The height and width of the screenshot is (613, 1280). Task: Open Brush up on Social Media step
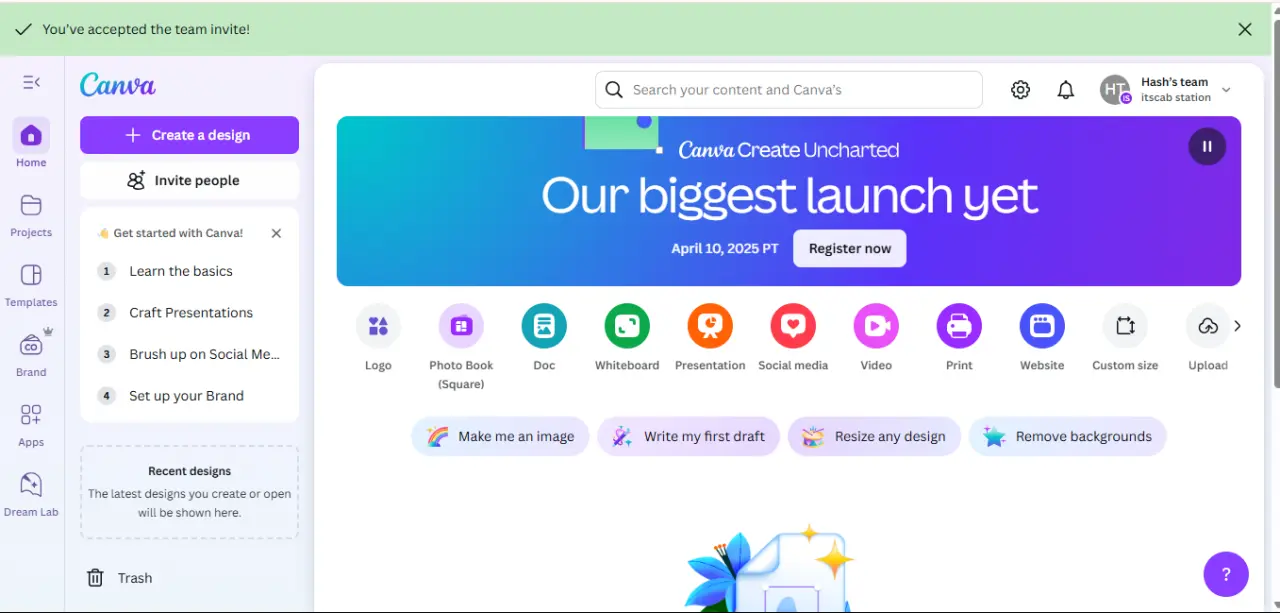pyautogui.click(x=189, y=354)
